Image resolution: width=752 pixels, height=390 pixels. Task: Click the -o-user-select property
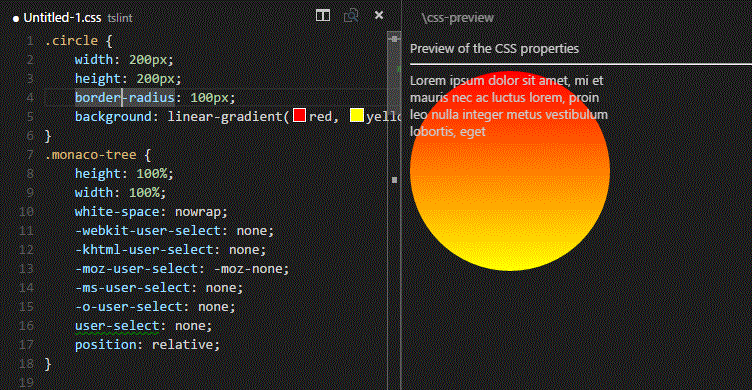click(129, 307)
